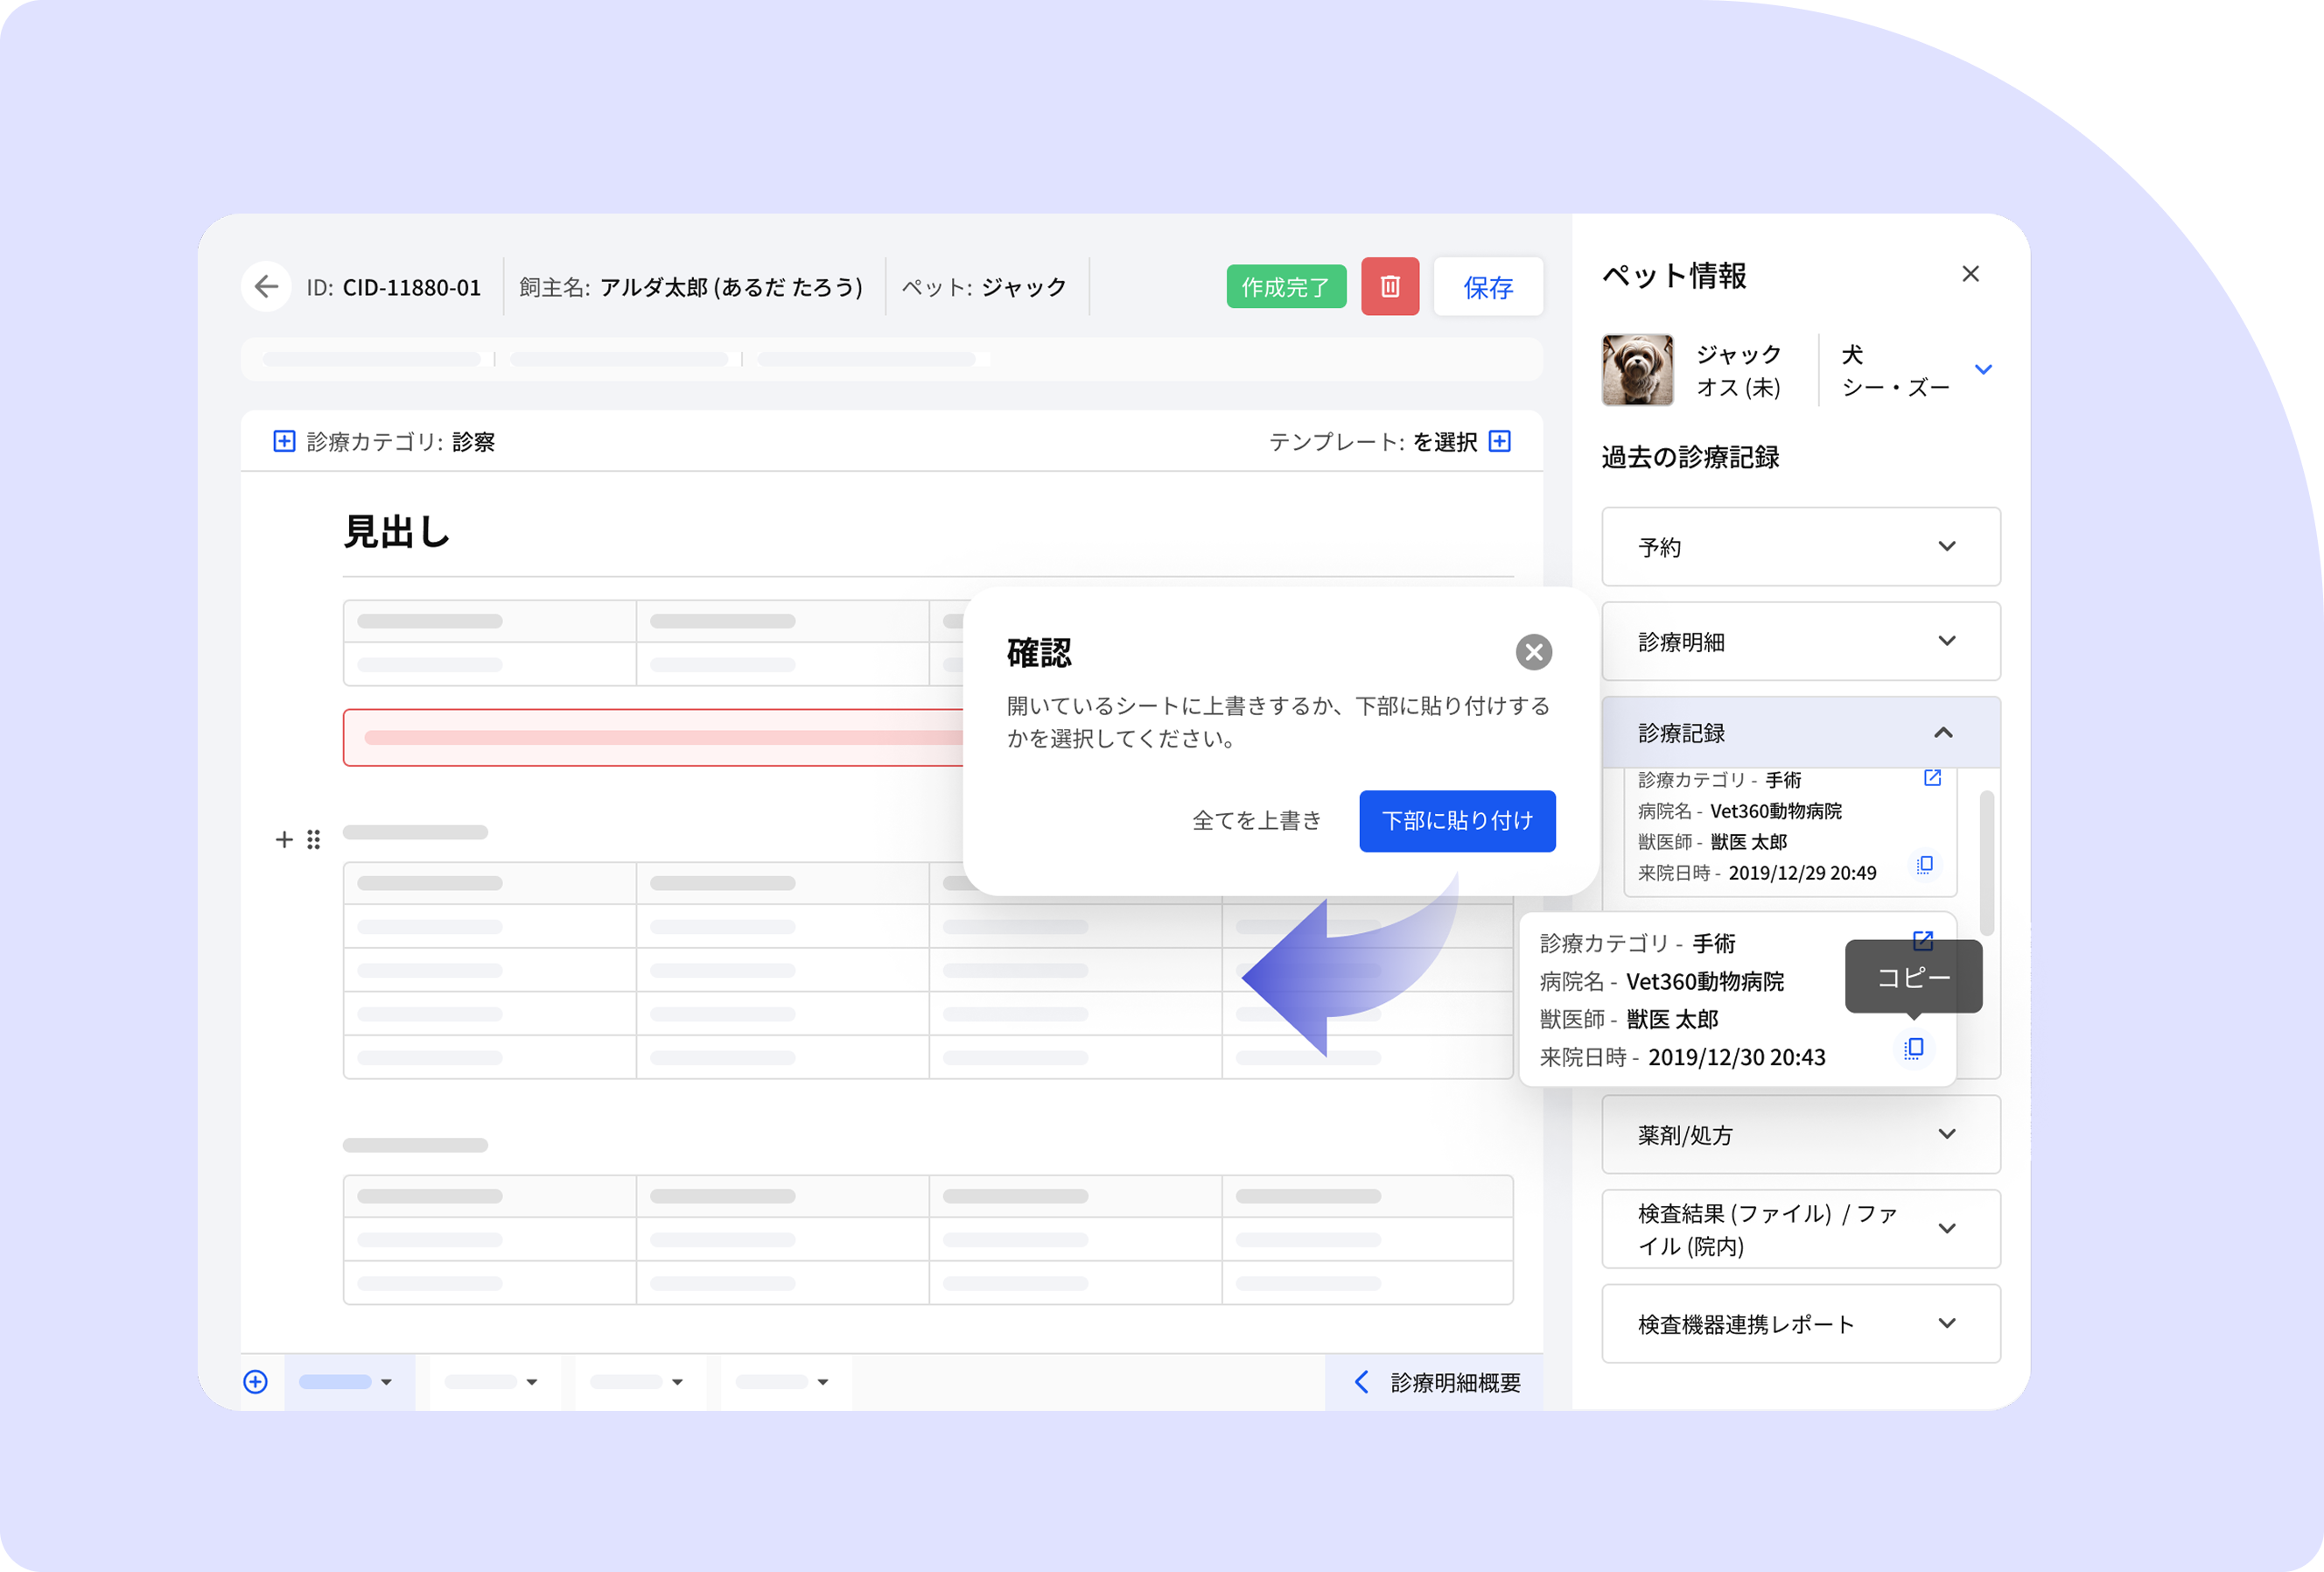Screen dimensions: 2324x1572
Task: Click 全てを上書き in the dialog
Action: coord(1256,821)
